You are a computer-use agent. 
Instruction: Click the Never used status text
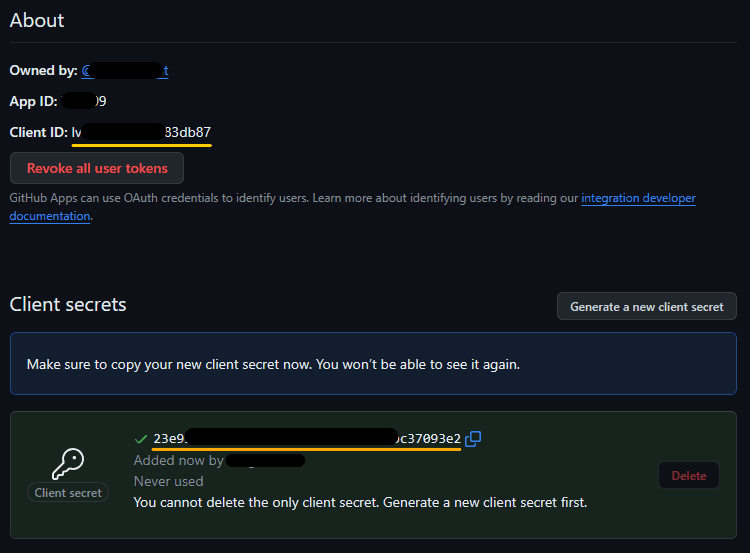coord(168,481)
